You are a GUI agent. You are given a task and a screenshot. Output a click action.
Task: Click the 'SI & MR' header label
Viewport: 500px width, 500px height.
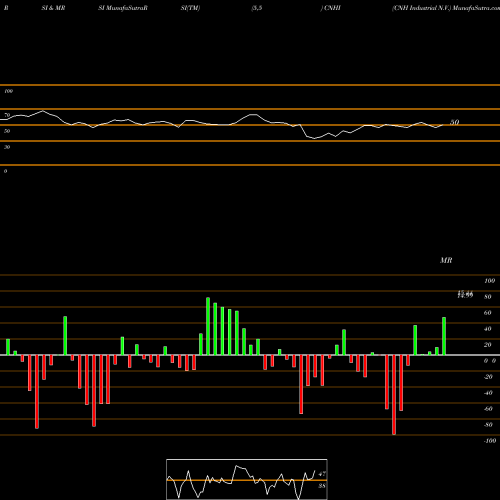coord(53,8)
